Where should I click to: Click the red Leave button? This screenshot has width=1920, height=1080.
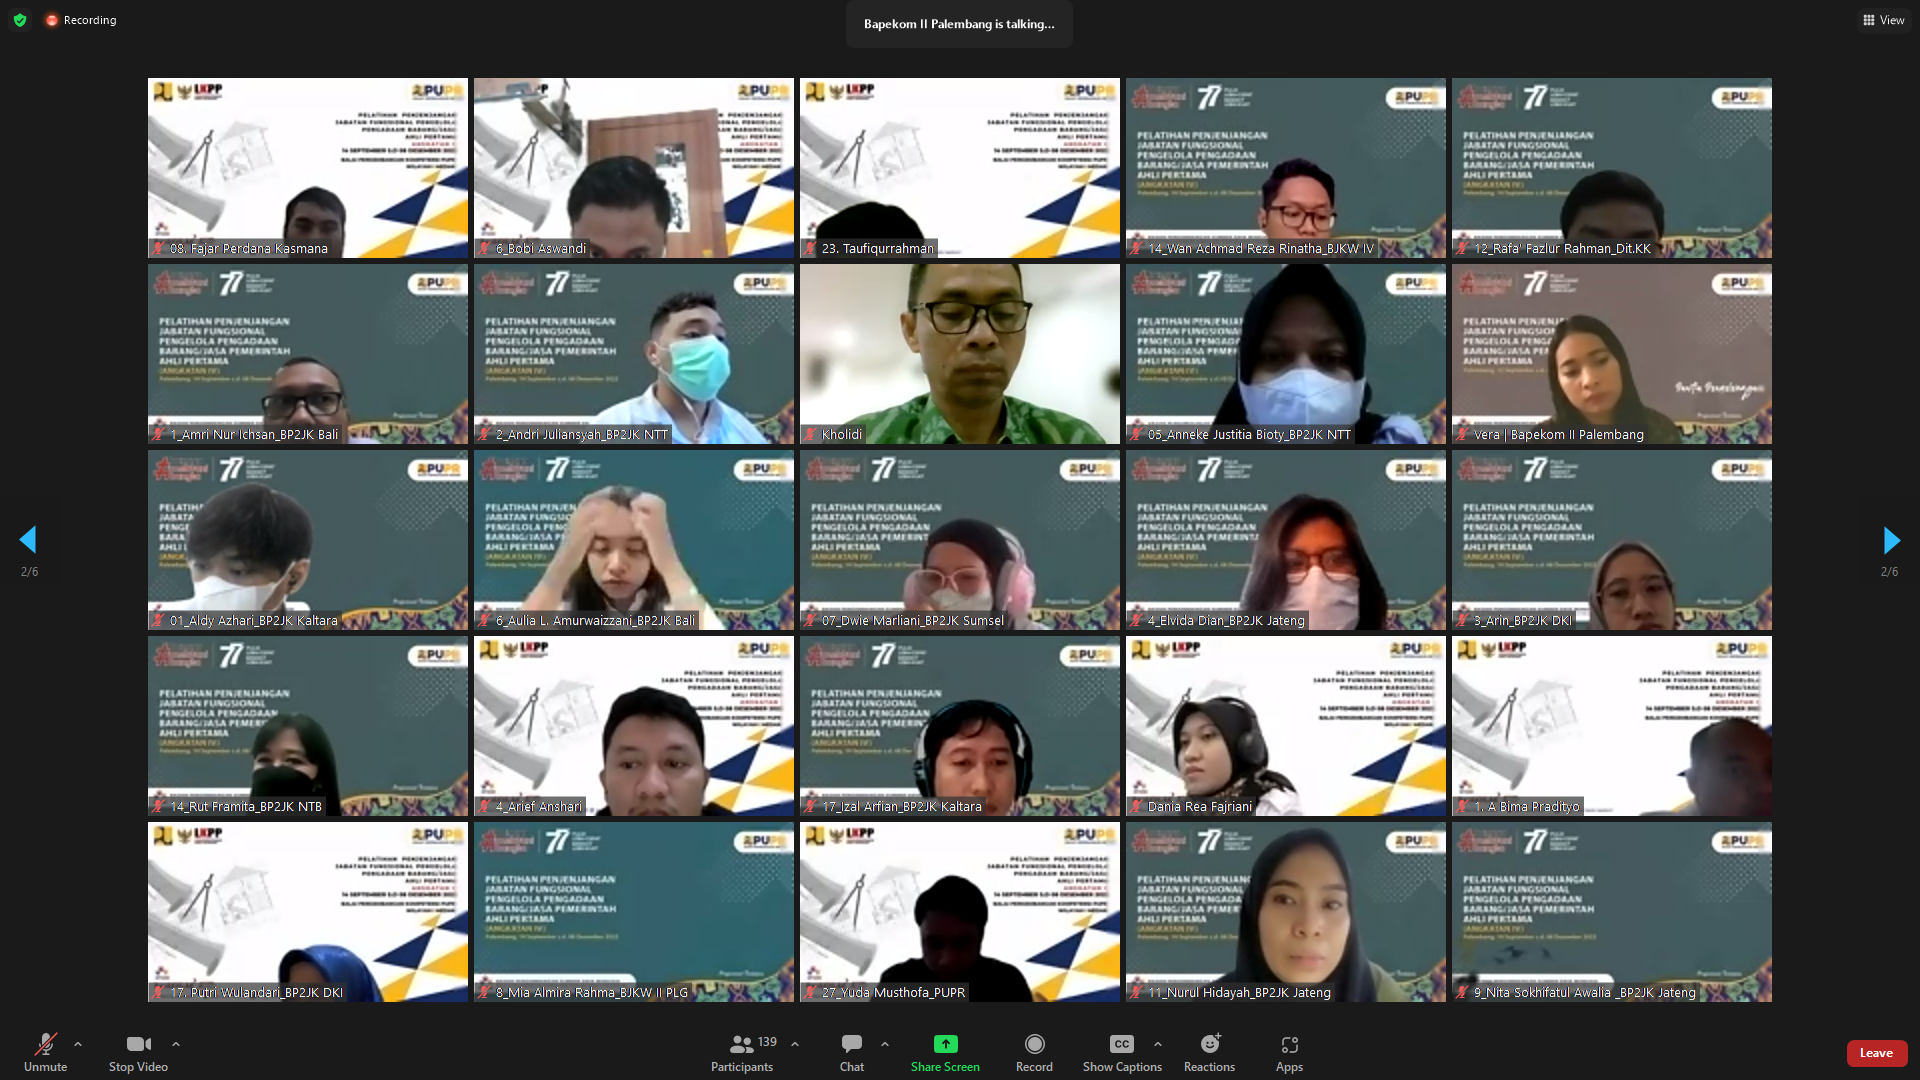click(x=1876, y=1053)
